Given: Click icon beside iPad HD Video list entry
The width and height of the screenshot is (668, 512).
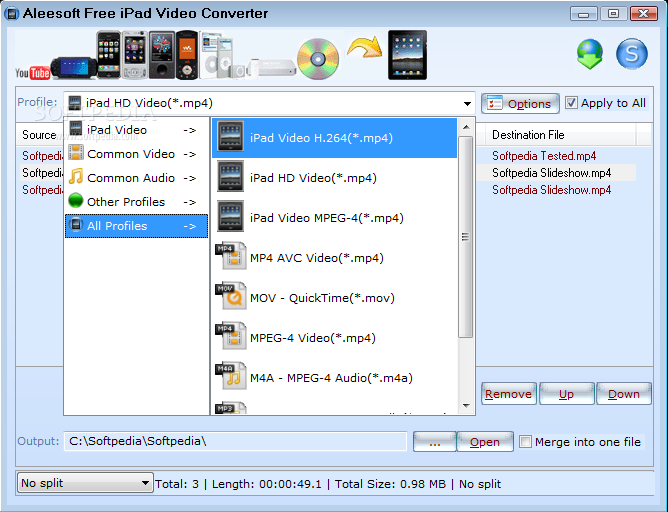Looking at the screenshot, I should [230, 176].
